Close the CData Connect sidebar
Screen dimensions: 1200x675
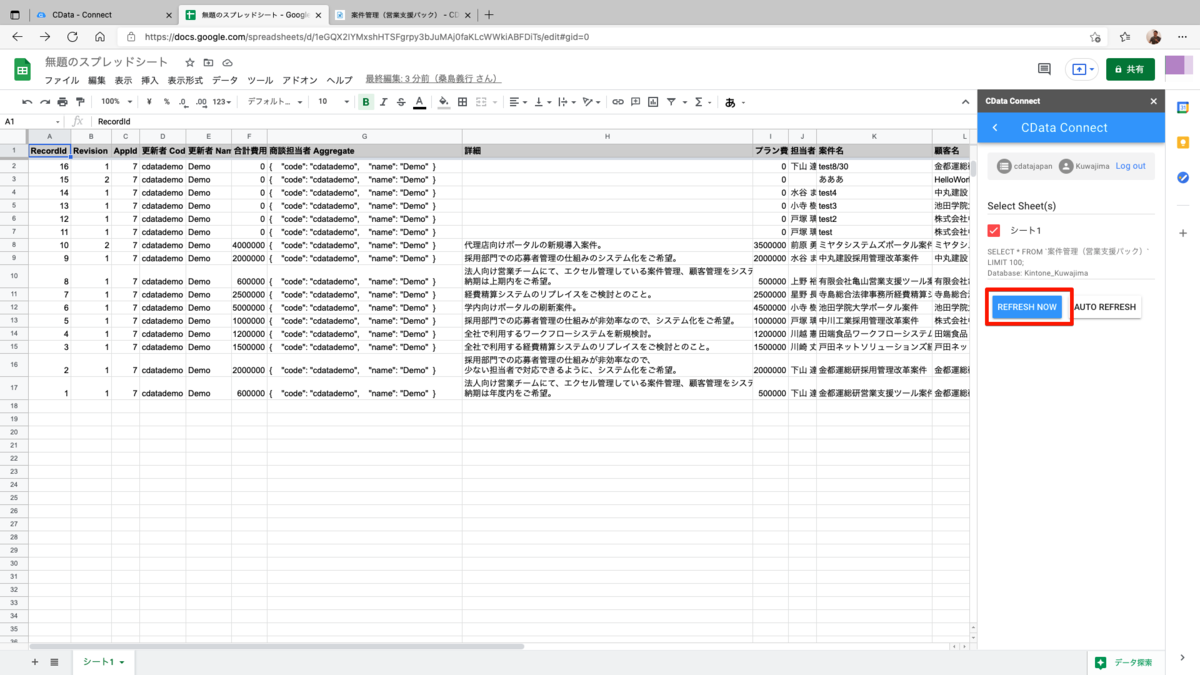(x=1154, y=101)
